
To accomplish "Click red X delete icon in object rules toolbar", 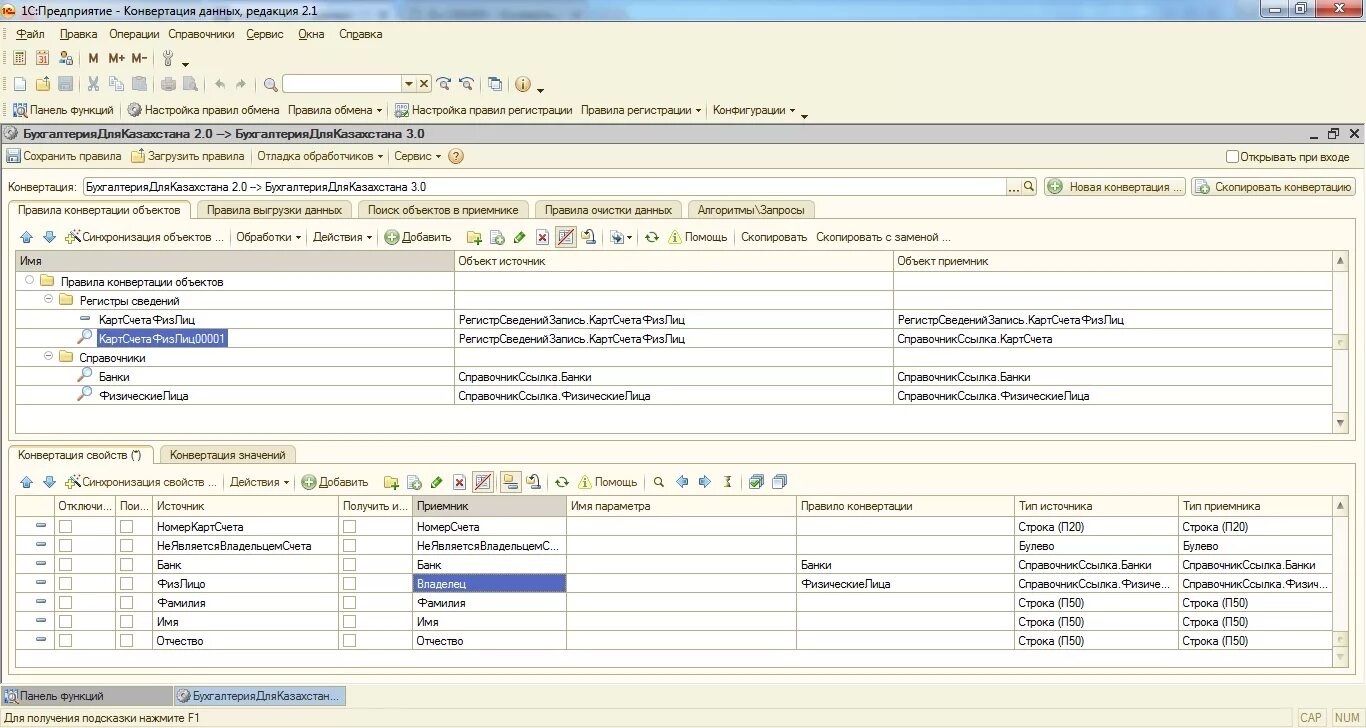I will (x=542, y=237).
